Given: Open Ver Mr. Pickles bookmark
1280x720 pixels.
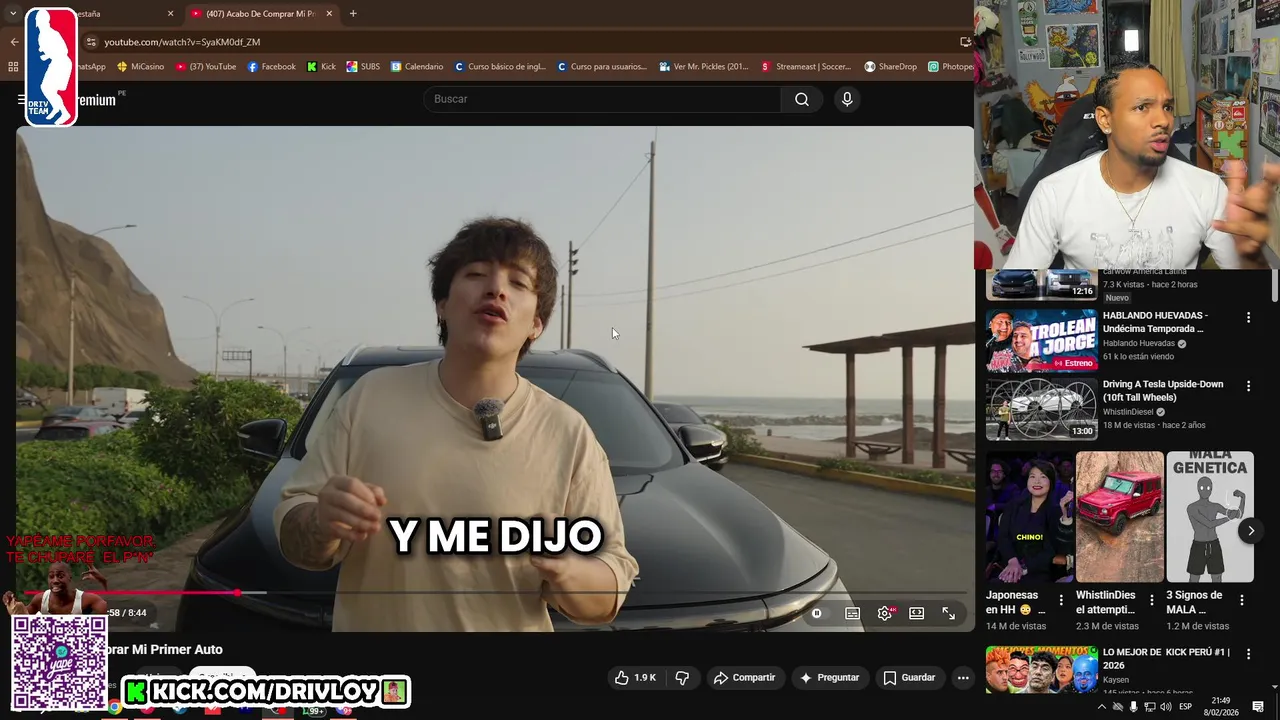Looking at the screenshot, I should (704, 67).
